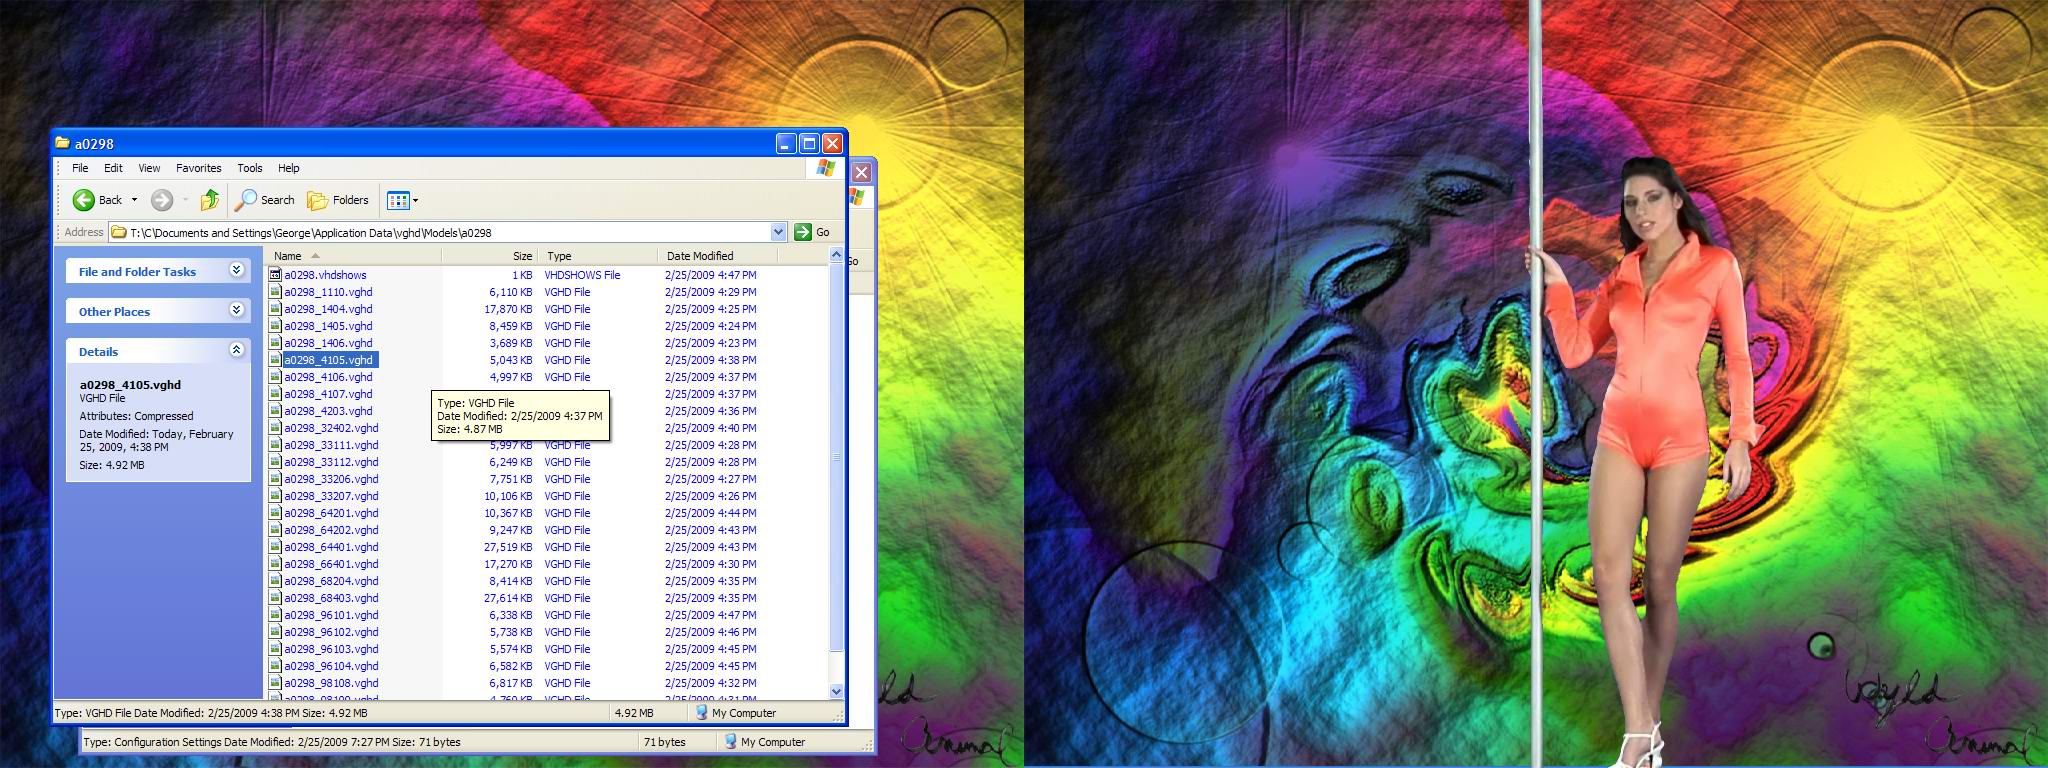Open the Back history dropdown arrow
This screenshot has width=2048, height=768.
click(x=134, y=200)
